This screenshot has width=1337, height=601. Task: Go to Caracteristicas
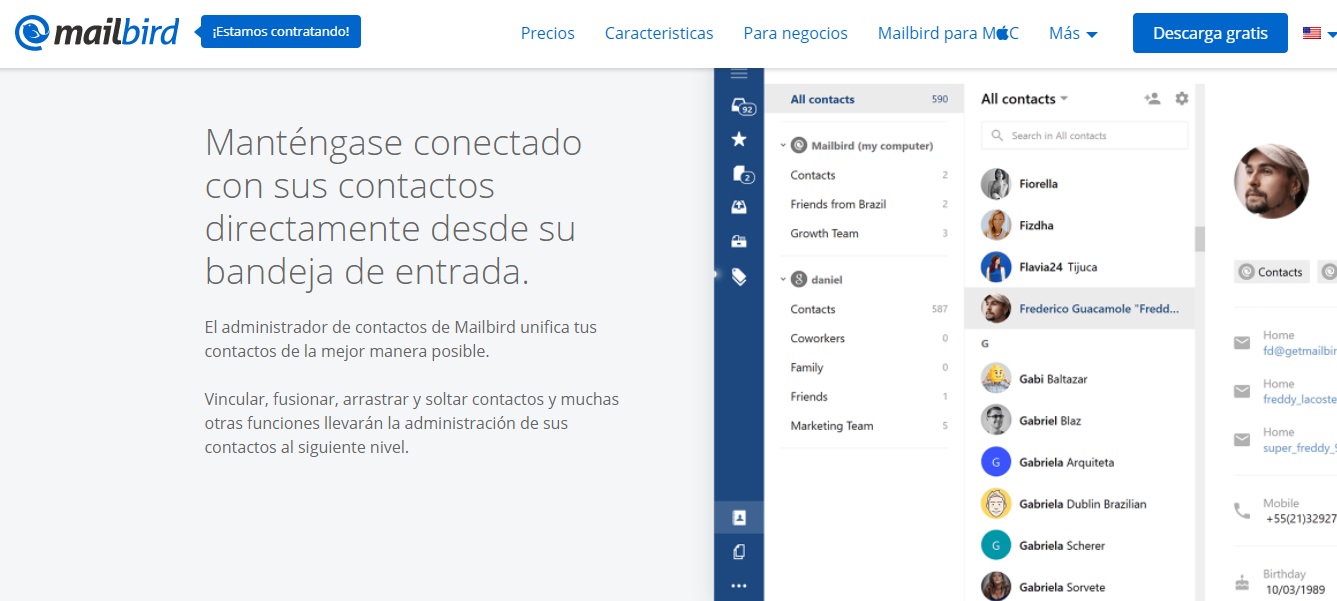click(x=659, y=33)
